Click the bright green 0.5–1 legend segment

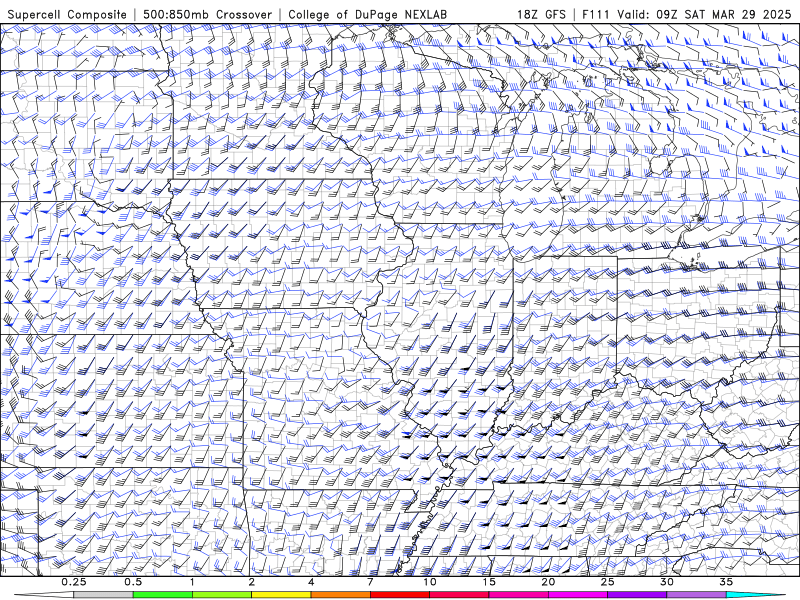163,595
